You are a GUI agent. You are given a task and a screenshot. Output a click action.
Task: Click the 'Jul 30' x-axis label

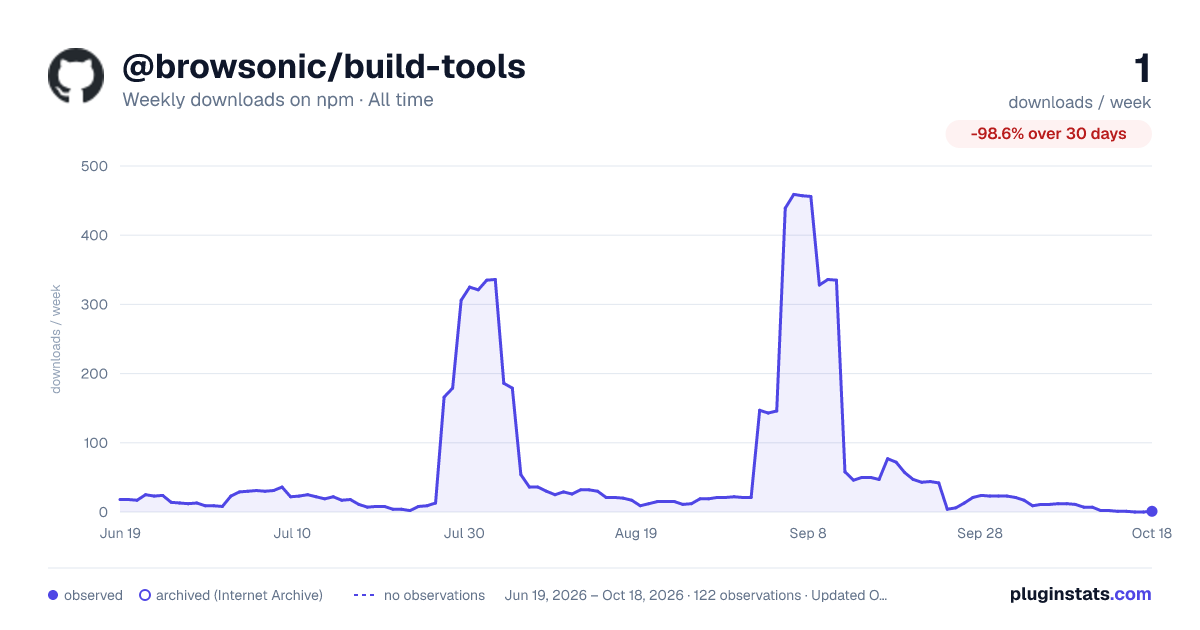(464, 533)
